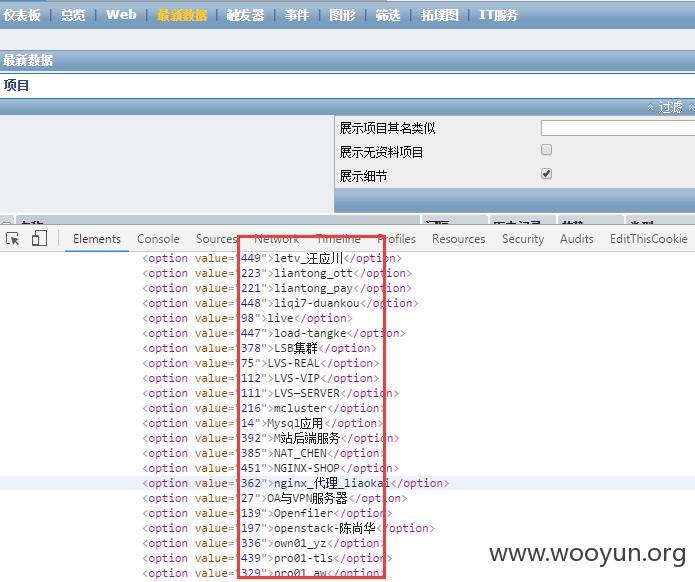Open the 总览 menu item
This screenshot has height=582, width=695.
73,15
